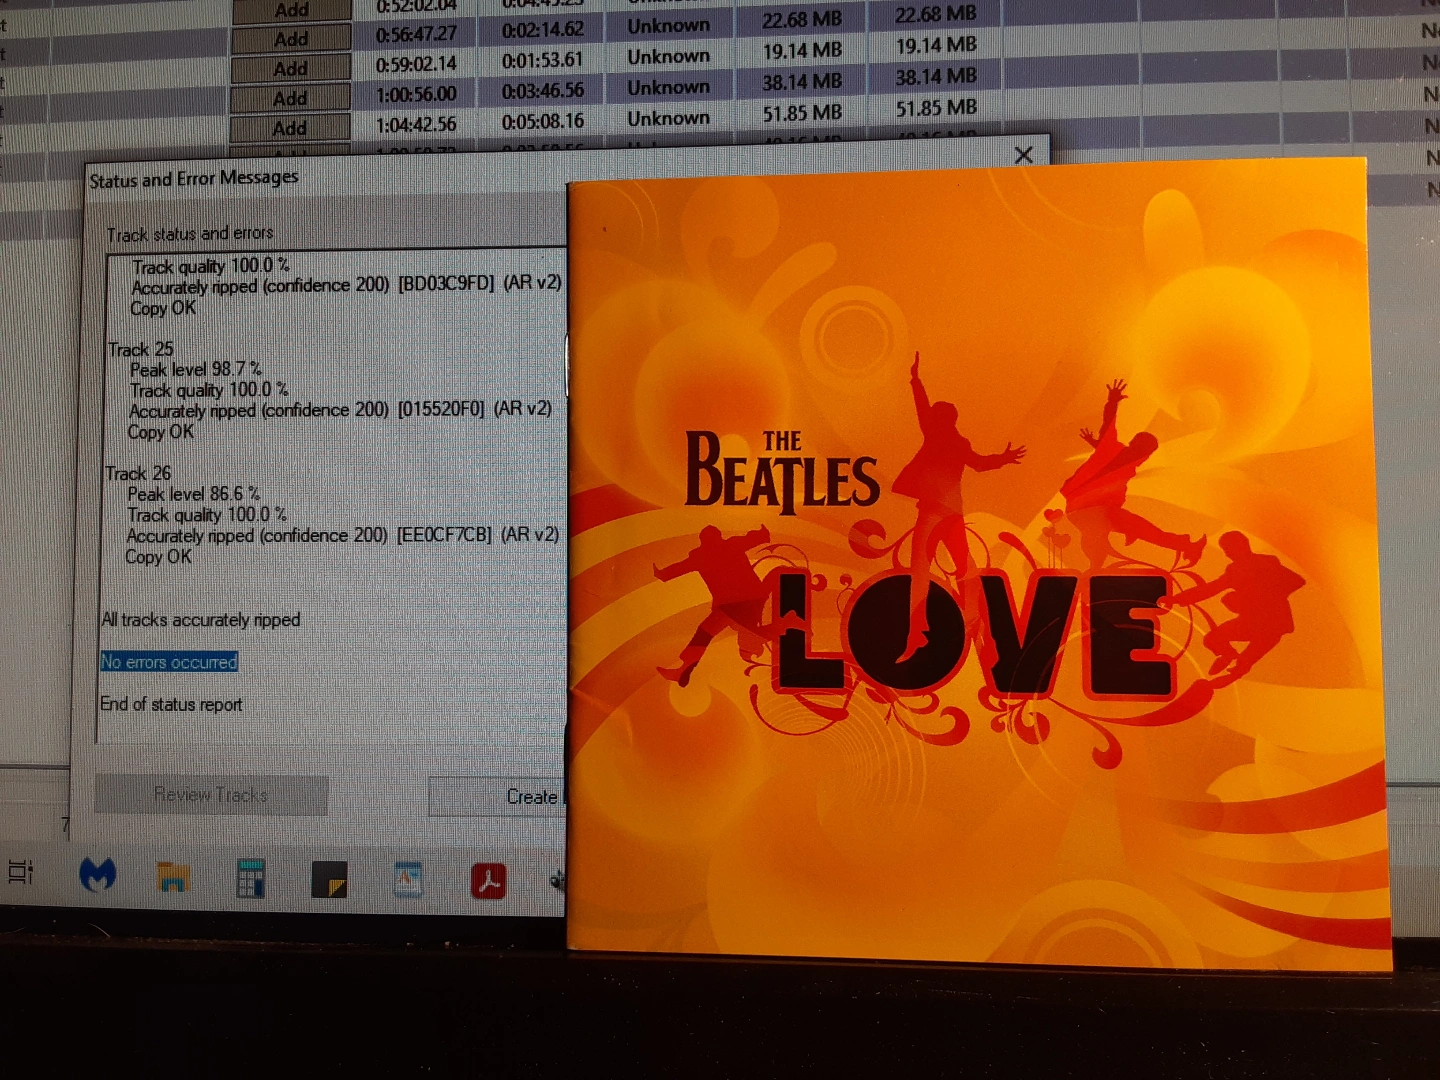Click the accurately ripped line with [BD03C9FD]

(347, 285)
